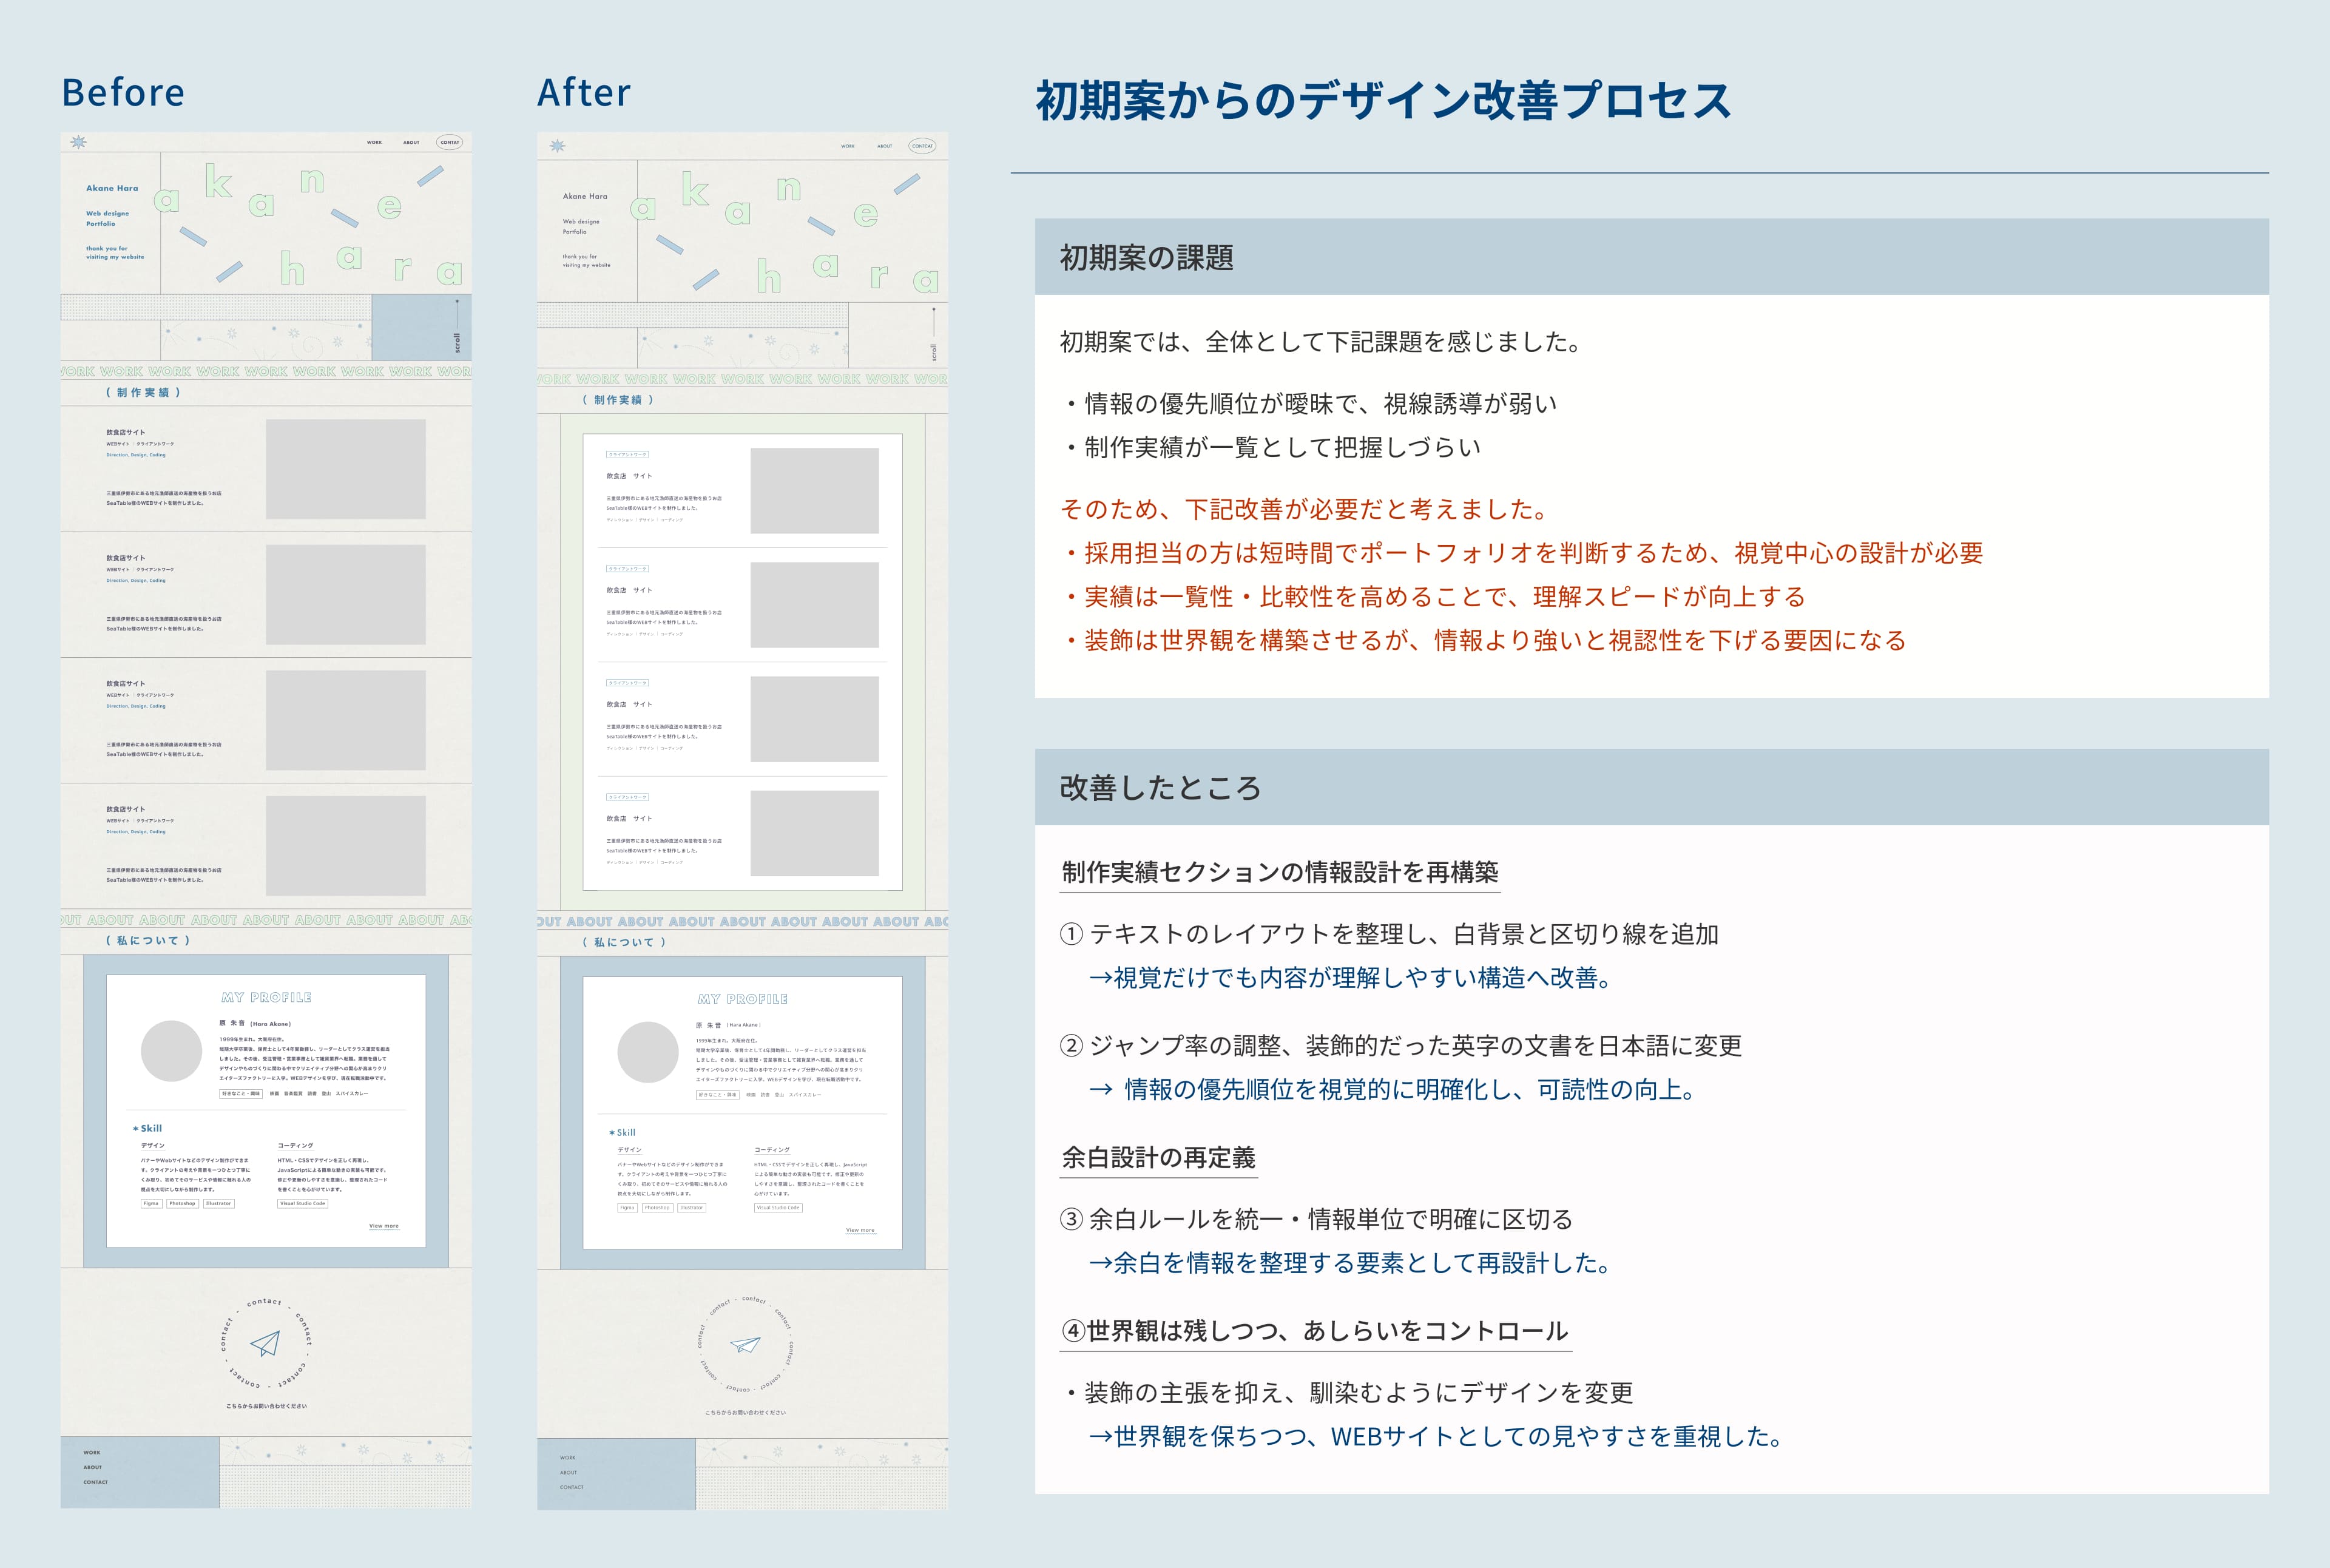Click the star beside Skill in After profile

(612, 1133)
